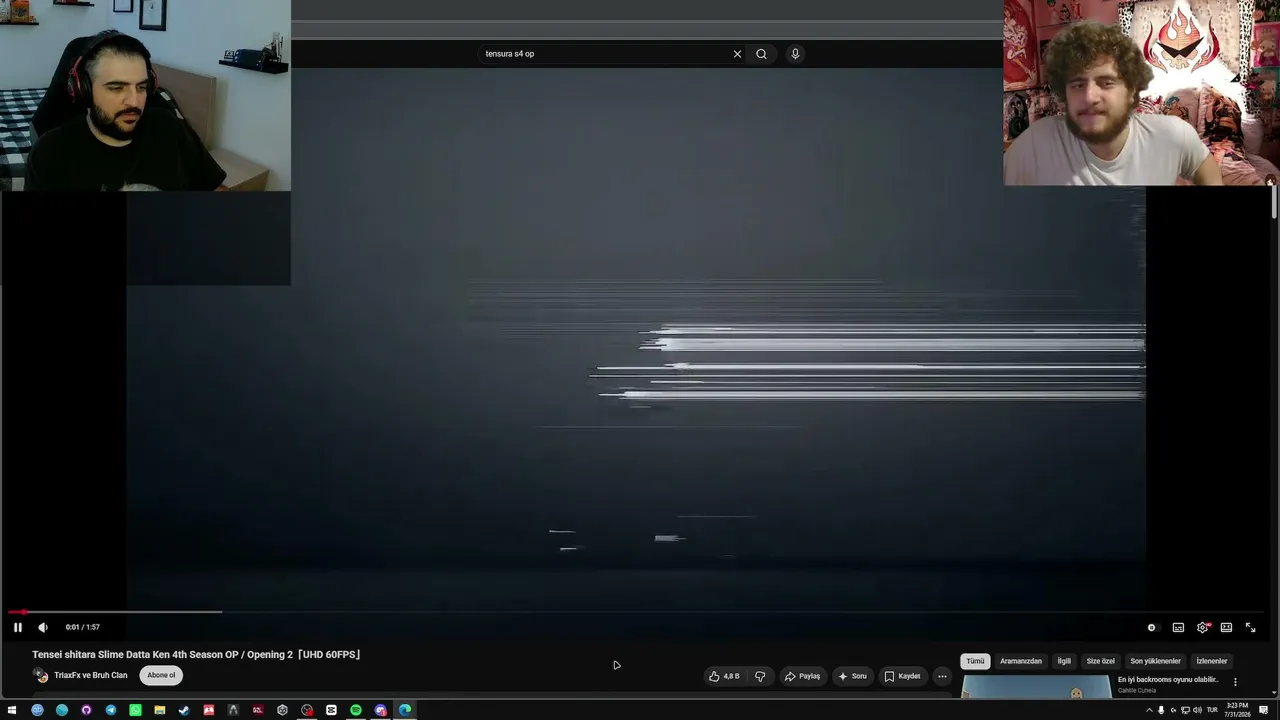The height and width of the screenshot is (720, 1280).
Task: Click the Paylaş share button
Action: tap(802, 676)
